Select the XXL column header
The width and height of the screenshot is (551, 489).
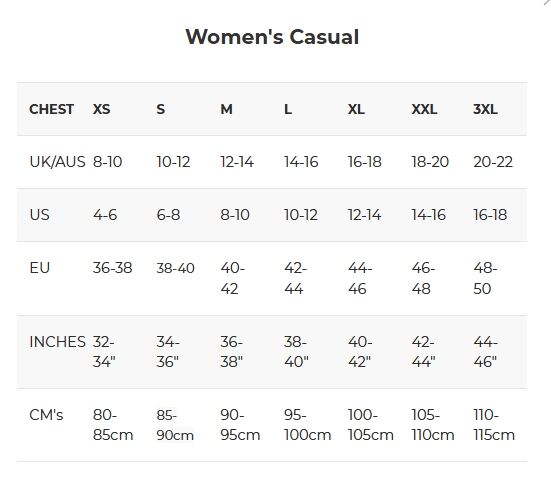point(424,109)
